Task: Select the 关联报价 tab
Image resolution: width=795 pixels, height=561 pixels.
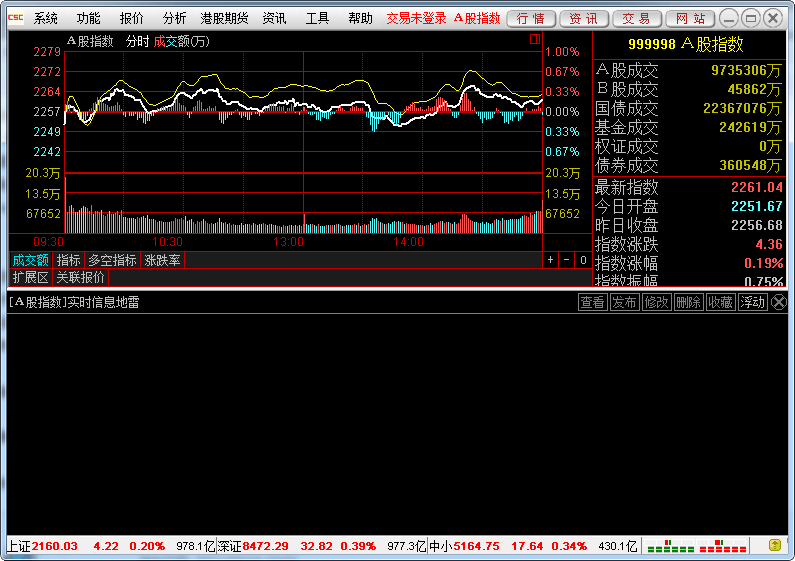Action: coord(80,277)
